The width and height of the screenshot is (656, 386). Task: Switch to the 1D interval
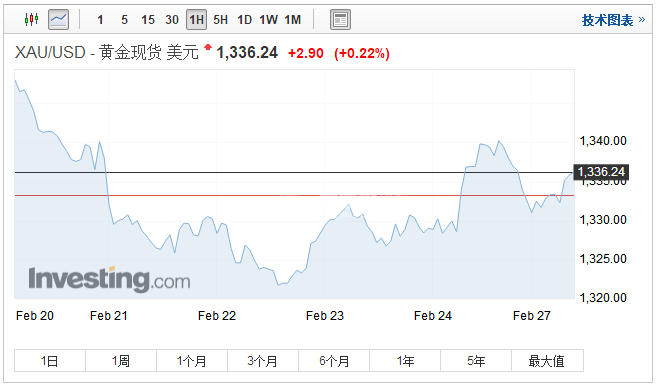coord(244,20)
